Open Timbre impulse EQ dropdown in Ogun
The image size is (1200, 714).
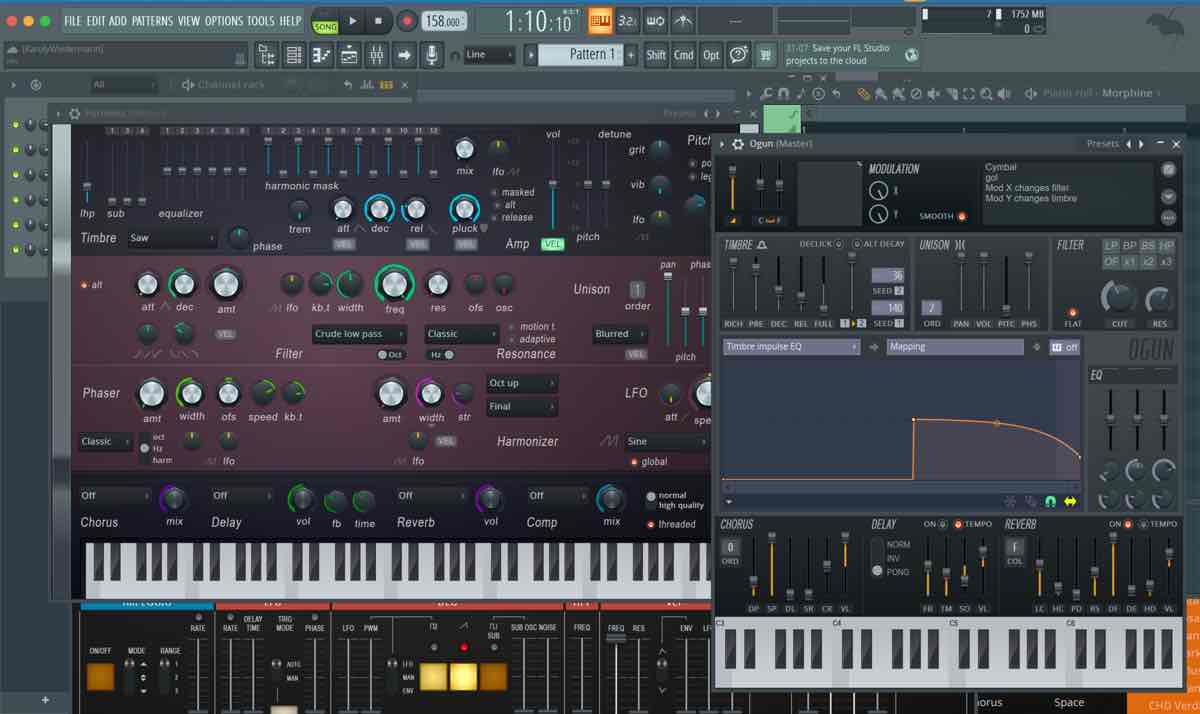[x=791, y=347]
